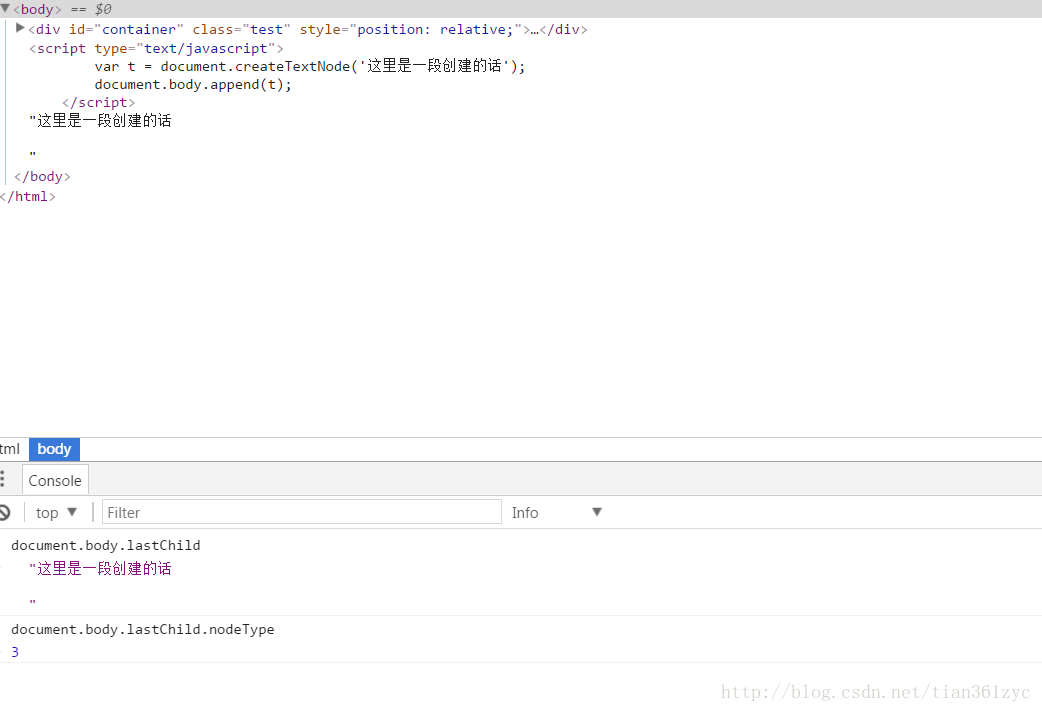Open the drawer three-dot menu
1042x712 pixels.
click(x=3, y=479)
